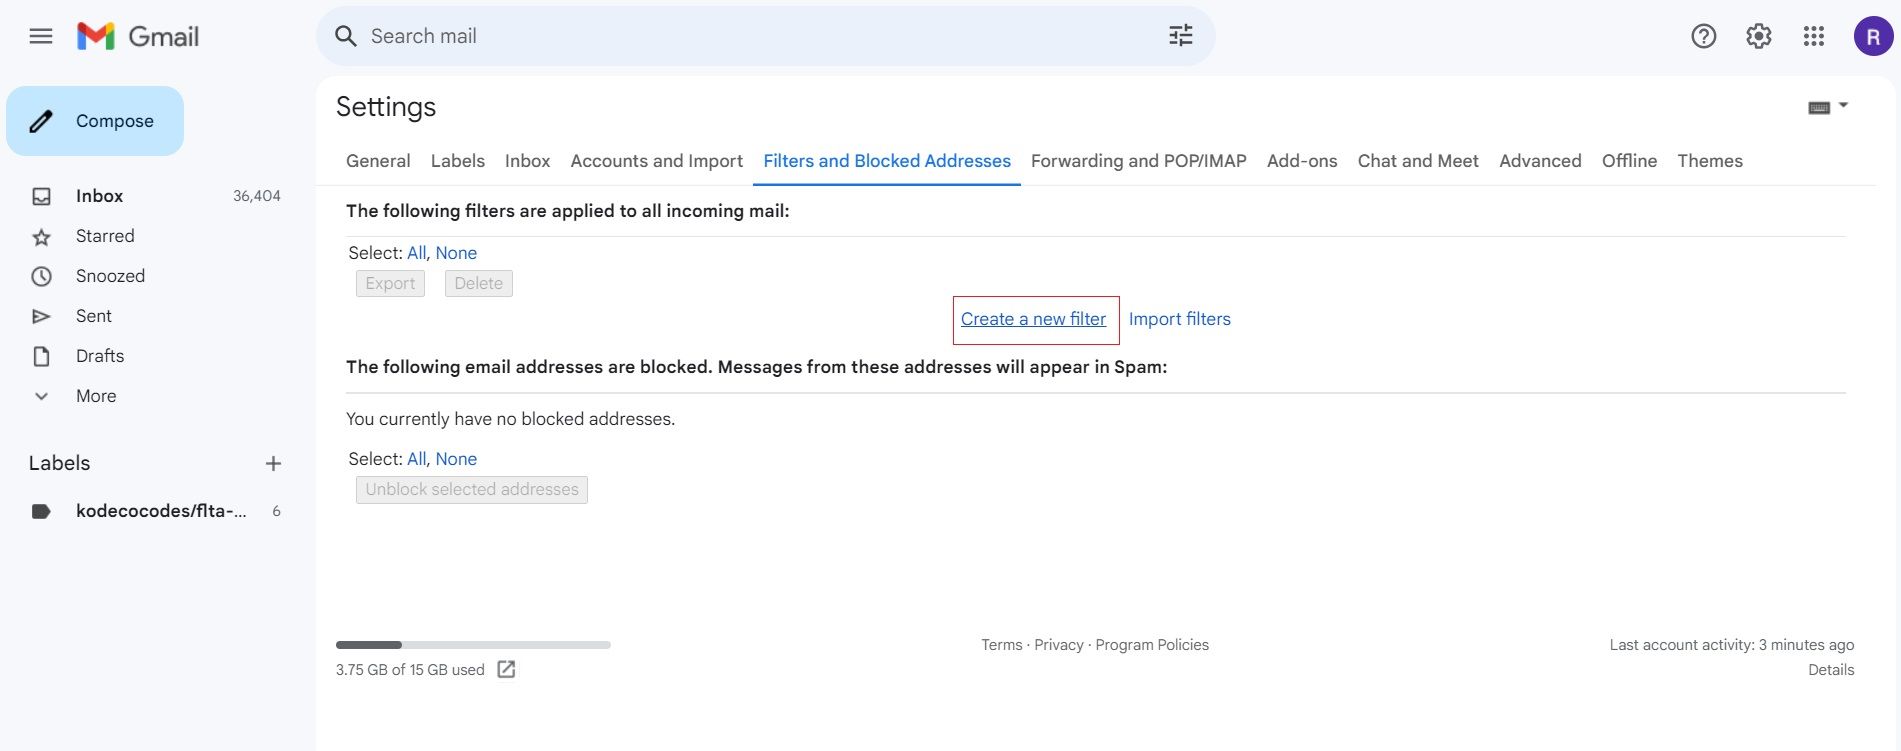Viewport: 1901px width, 751px height.
Task: Click the Import filters link
Action: tap(1179, 319)
